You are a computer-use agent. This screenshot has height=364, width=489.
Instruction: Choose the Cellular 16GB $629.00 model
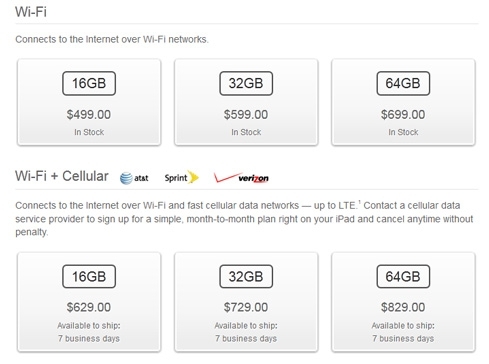click(x=89, y=302)
